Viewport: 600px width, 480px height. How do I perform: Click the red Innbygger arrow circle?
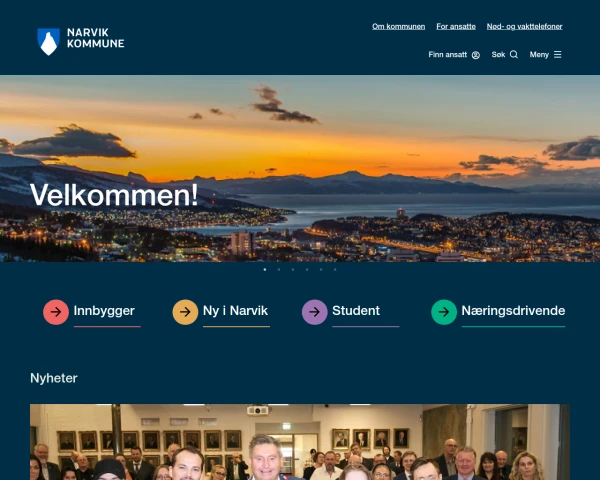coord(56,312)
